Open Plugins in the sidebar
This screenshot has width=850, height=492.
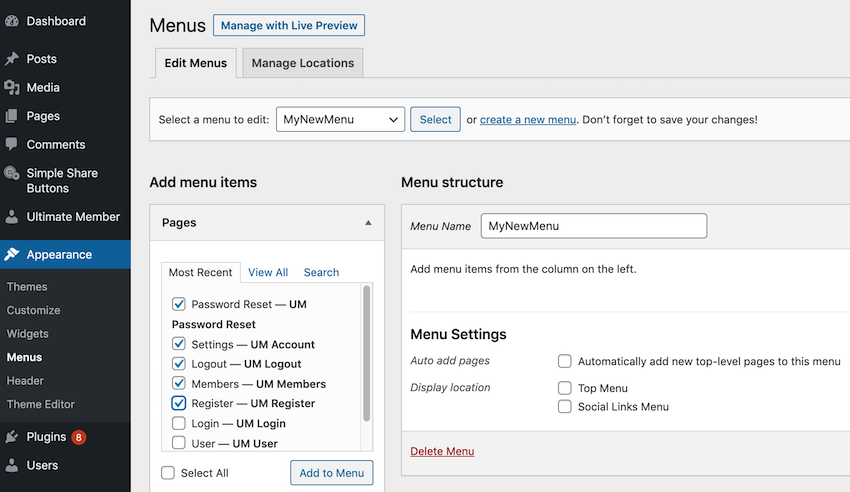click(x=65, y=437)
